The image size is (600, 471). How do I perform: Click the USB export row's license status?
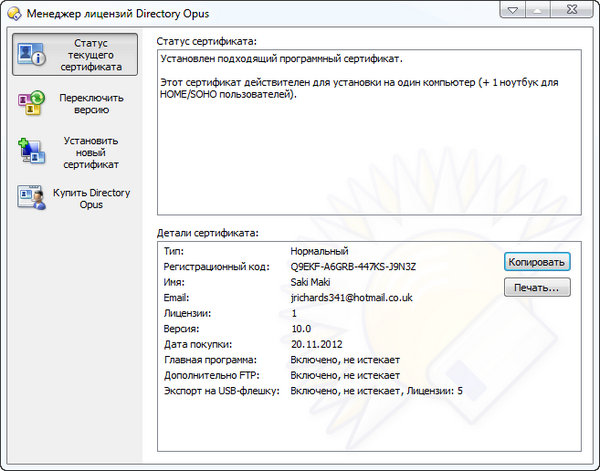pos(376,391)
